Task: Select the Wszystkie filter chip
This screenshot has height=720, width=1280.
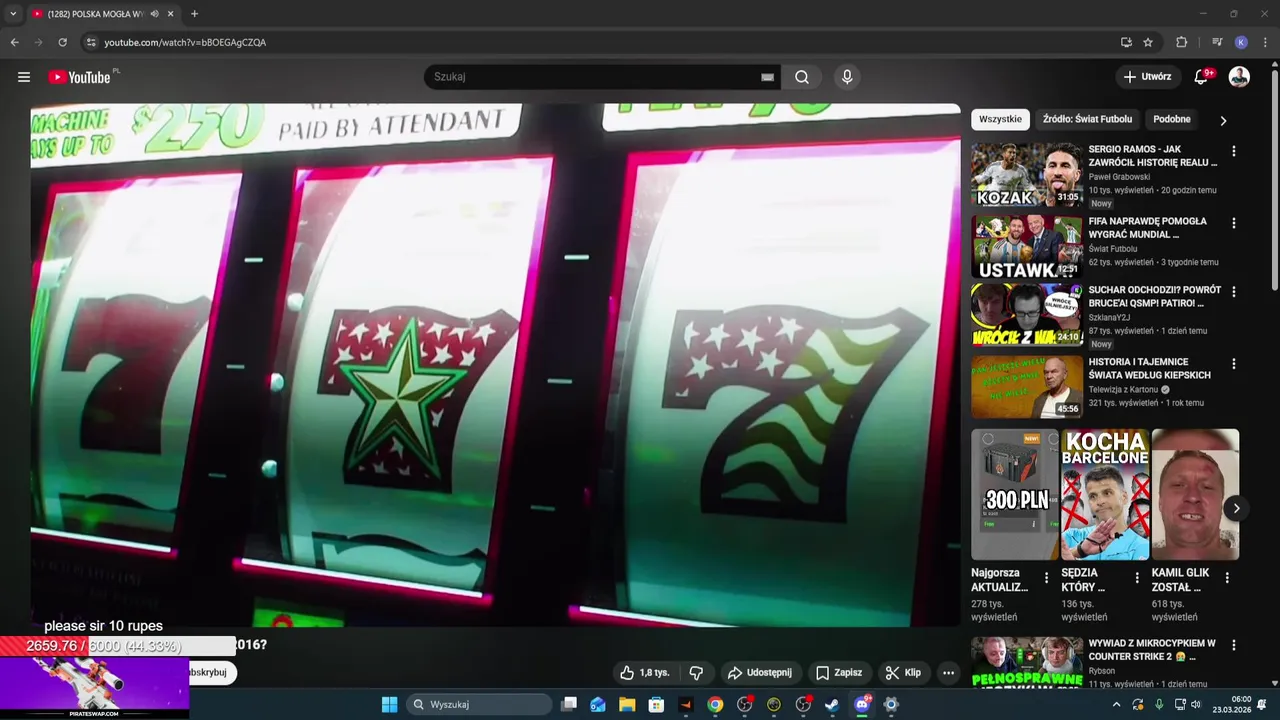Action: tap(1000, 119)
